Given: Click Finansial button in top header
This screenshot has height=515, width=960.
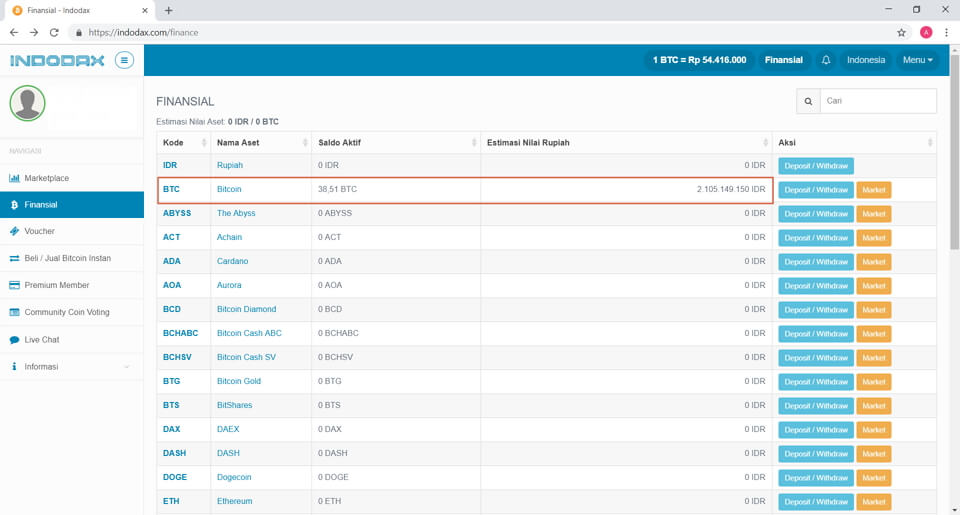Looking at the screenshot, I should pyautogui.click(x=784, y=60).
